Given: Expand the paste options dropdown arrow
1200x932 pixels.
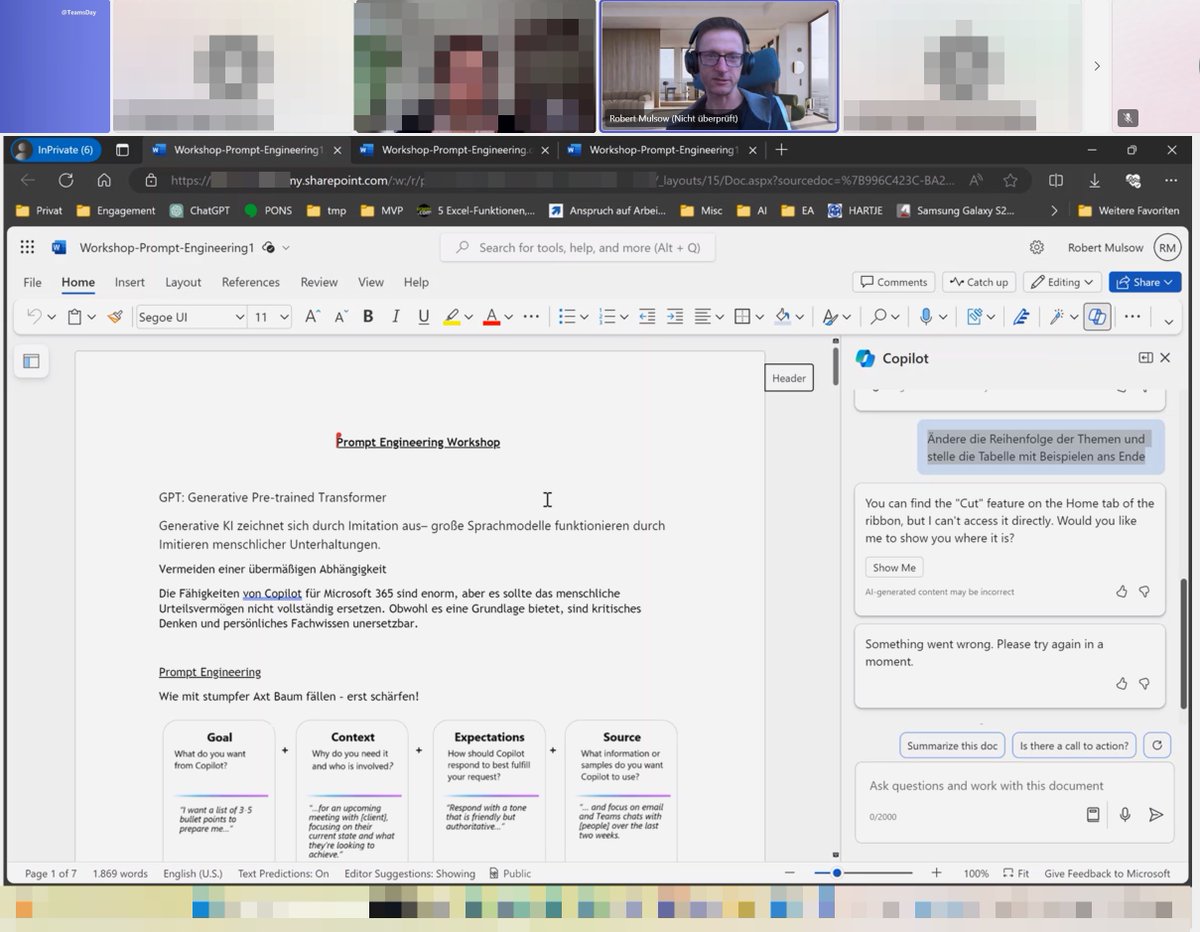Looking at the screenshot, I should click(x=91, y=317).
